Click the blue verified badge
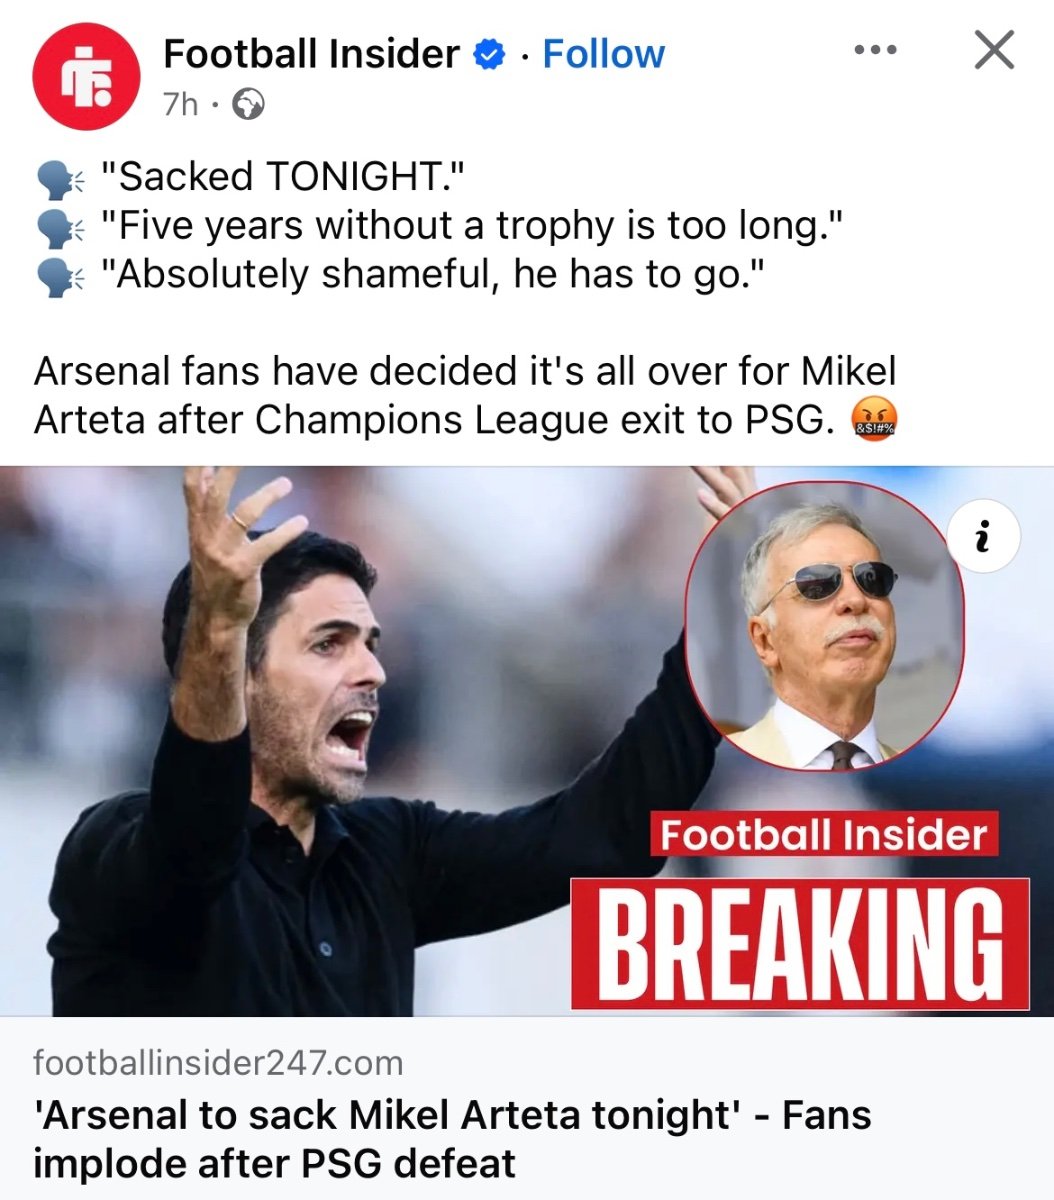Viewport: 1054px width, 1200px height. [x=489, y=55]
